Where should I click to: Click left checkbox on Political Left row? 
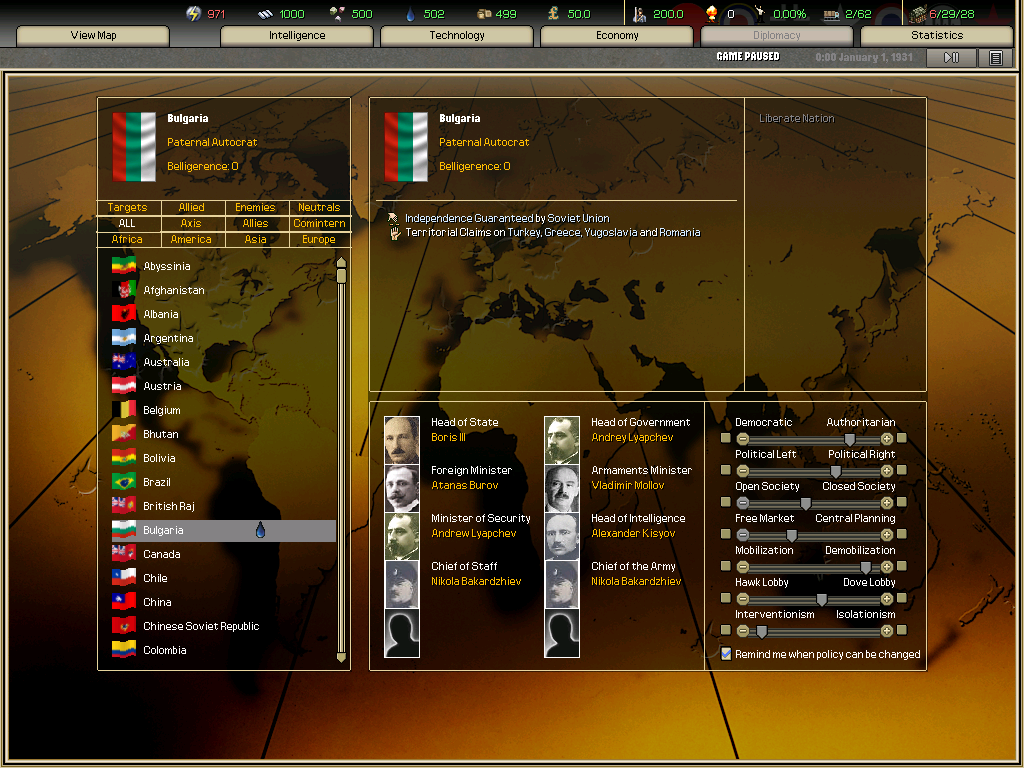(726, 470)
